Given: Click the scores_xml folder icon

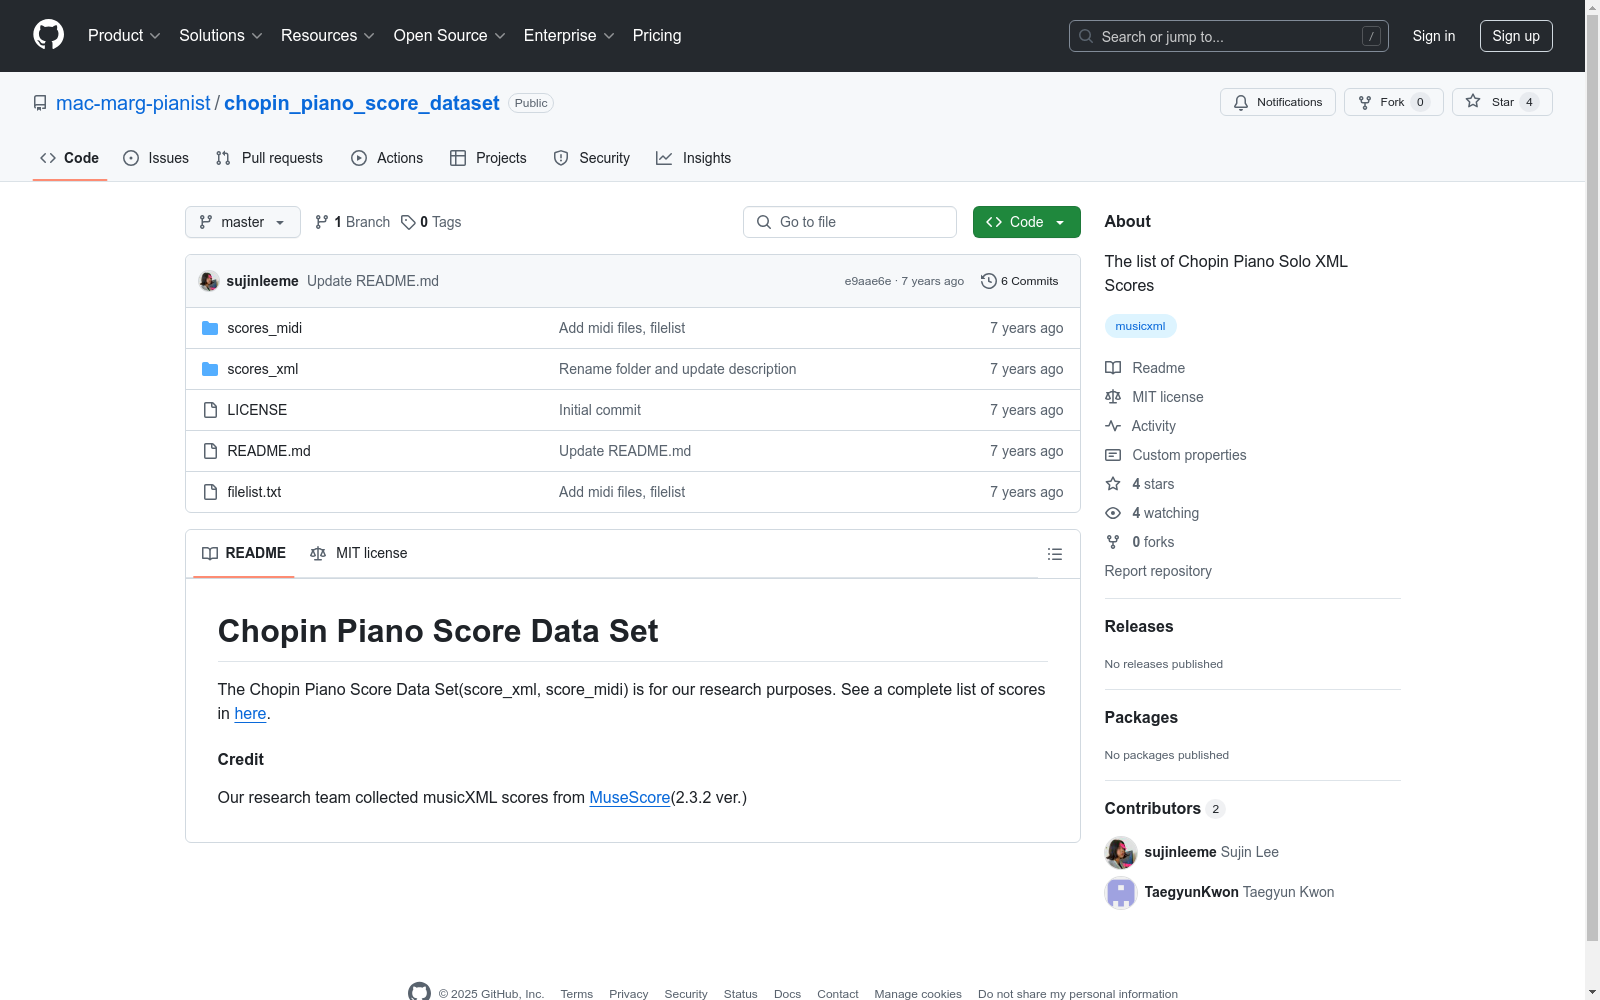Looking at the screenshot, I should [x=210, y=369].
